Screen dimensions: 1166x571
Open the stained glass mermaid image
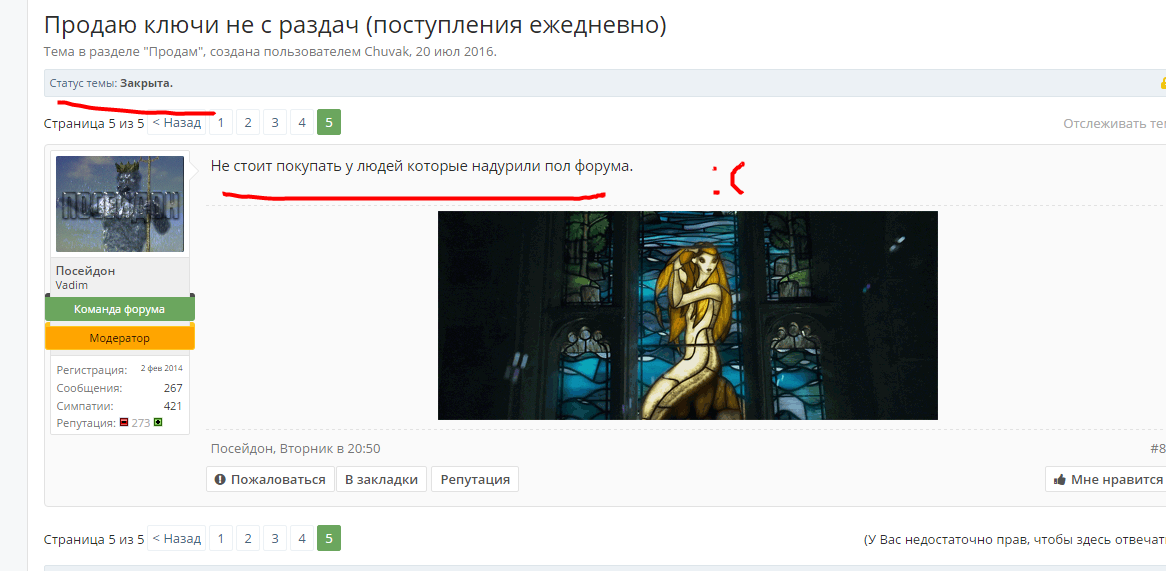point(687,315)
